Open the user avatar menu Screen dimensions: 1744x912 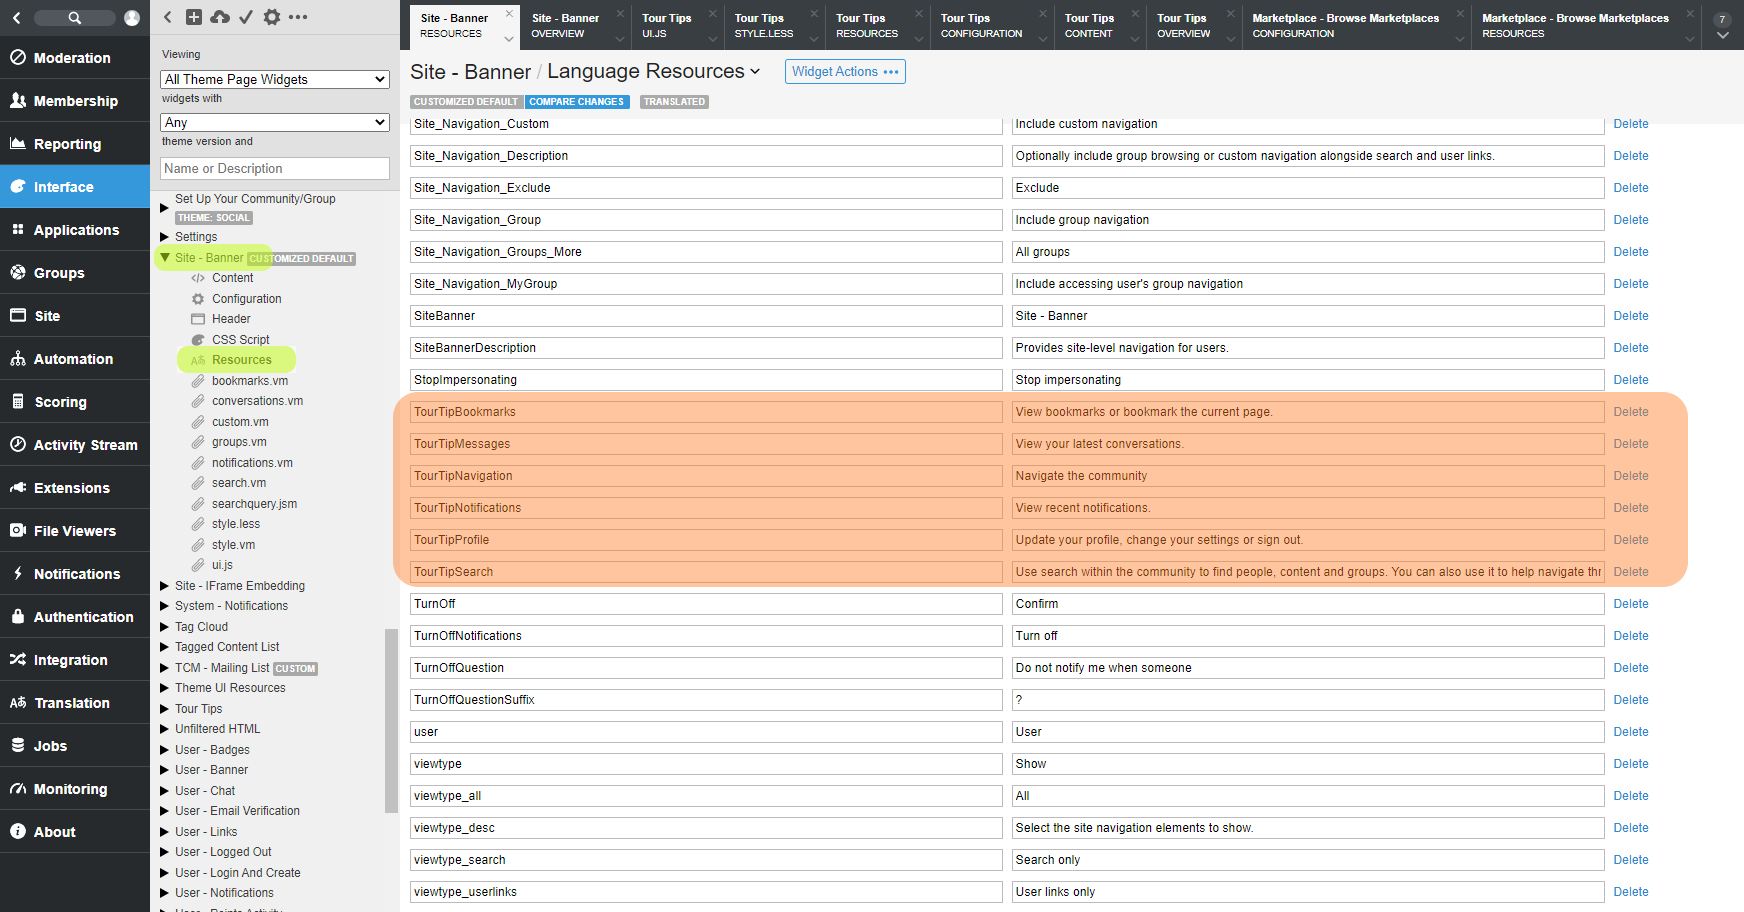tap(132, 18)
